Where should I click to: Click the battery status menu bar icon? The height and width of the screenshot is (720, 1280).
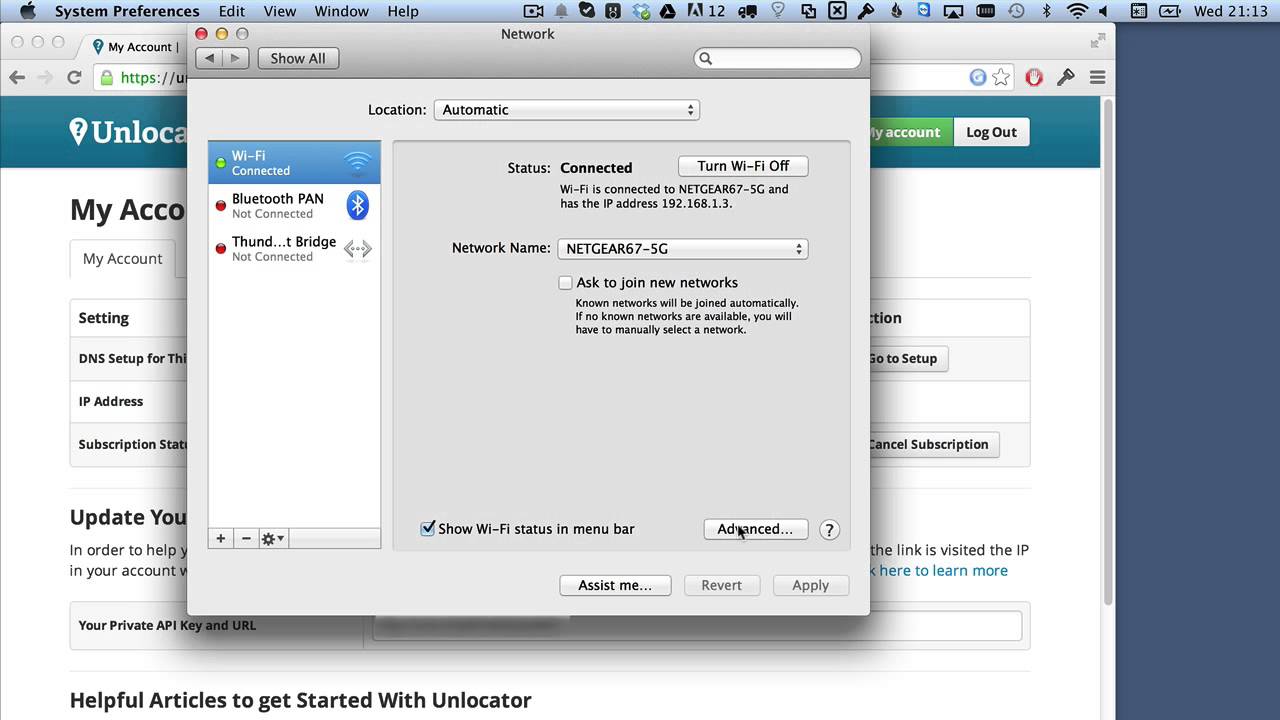[x=1170, y=11]
